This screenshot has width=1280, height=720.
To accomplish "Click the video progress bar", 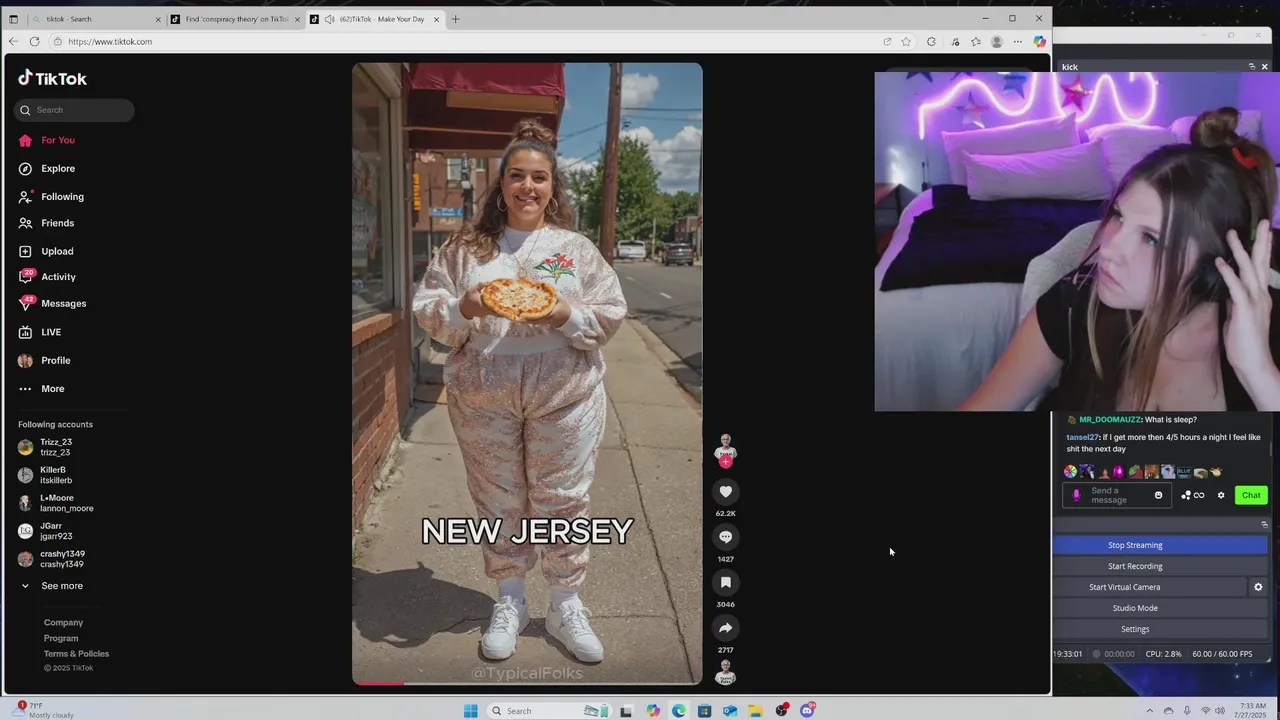I will [527, 684].
